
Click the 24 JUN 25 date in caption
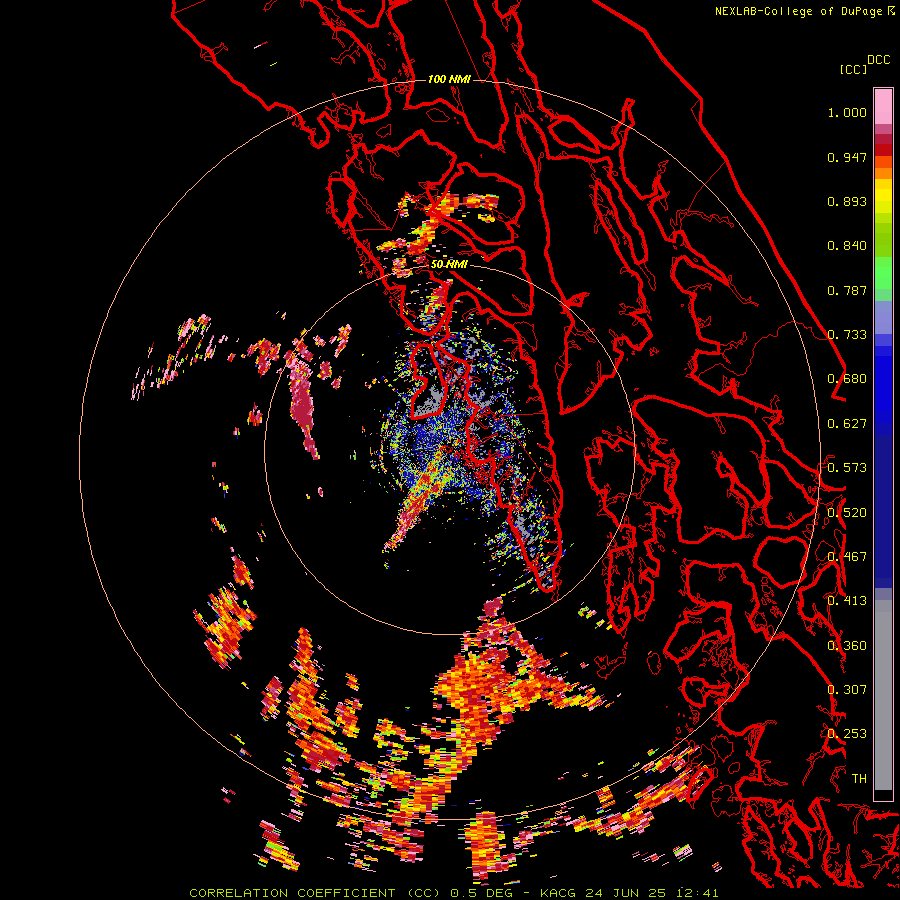point(626,893)
